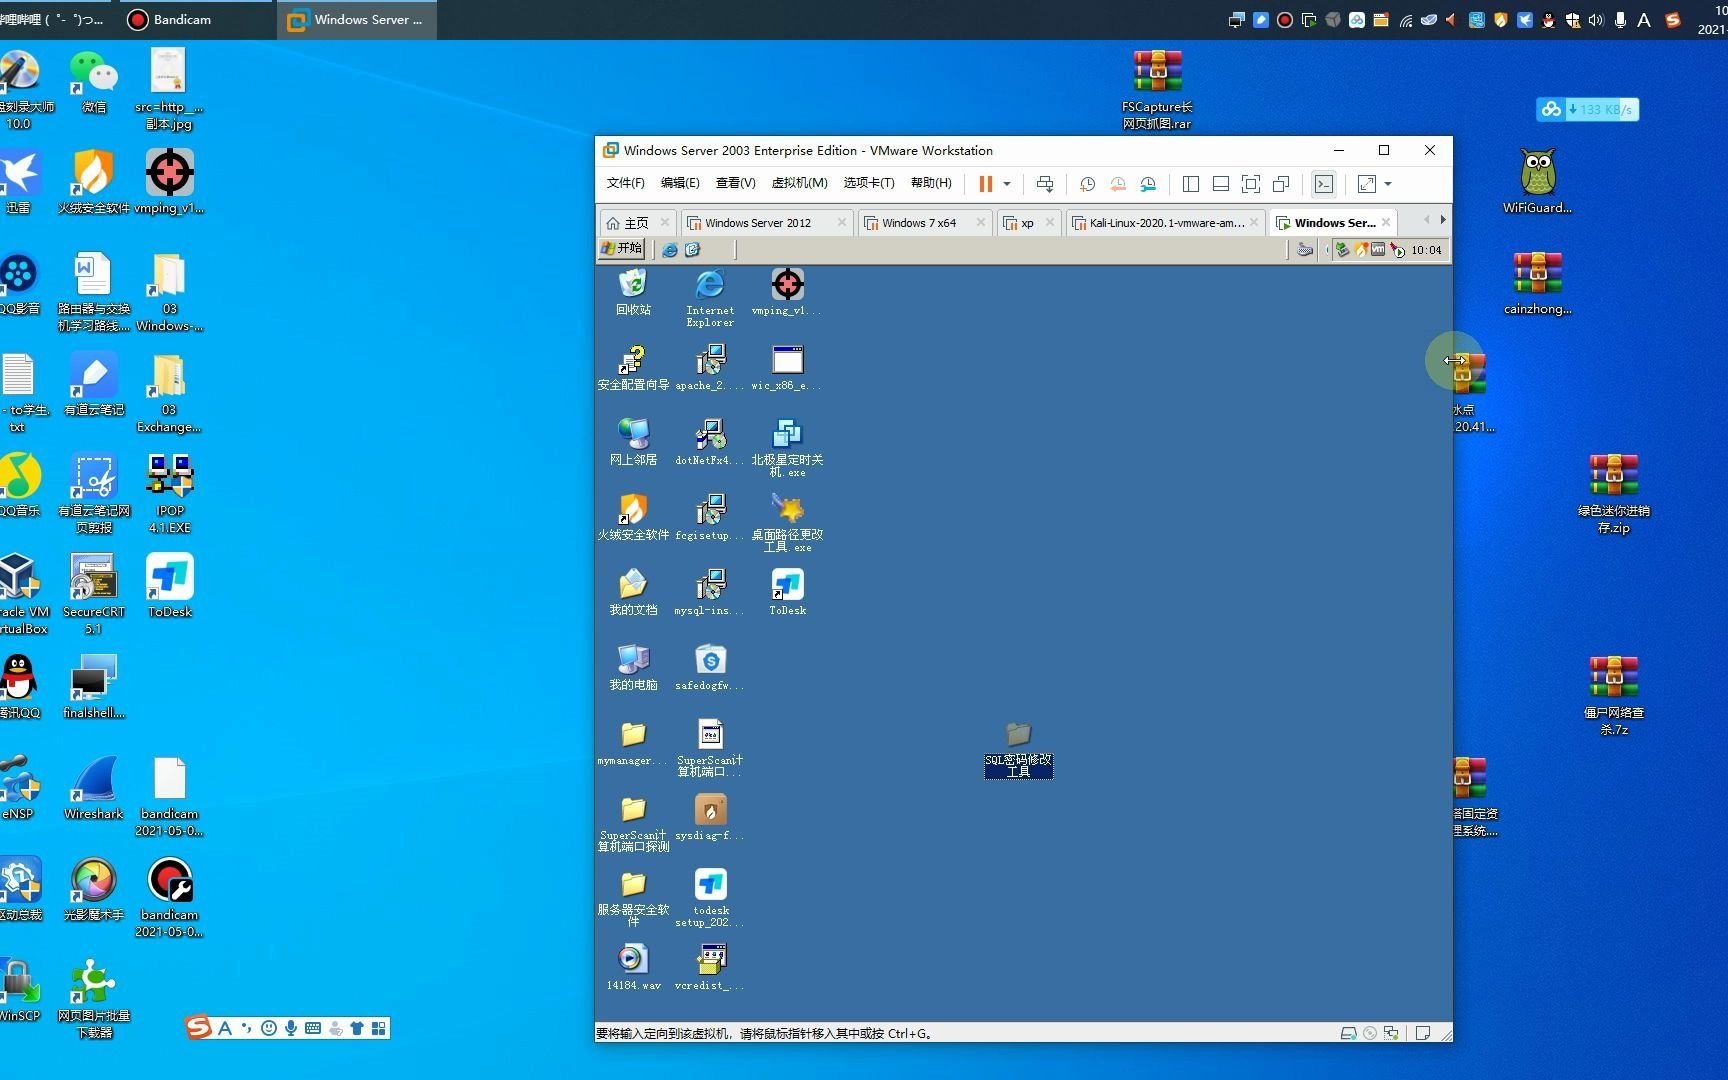Click the Sogou input toolbar microphone icon

tap(290, 1028)
